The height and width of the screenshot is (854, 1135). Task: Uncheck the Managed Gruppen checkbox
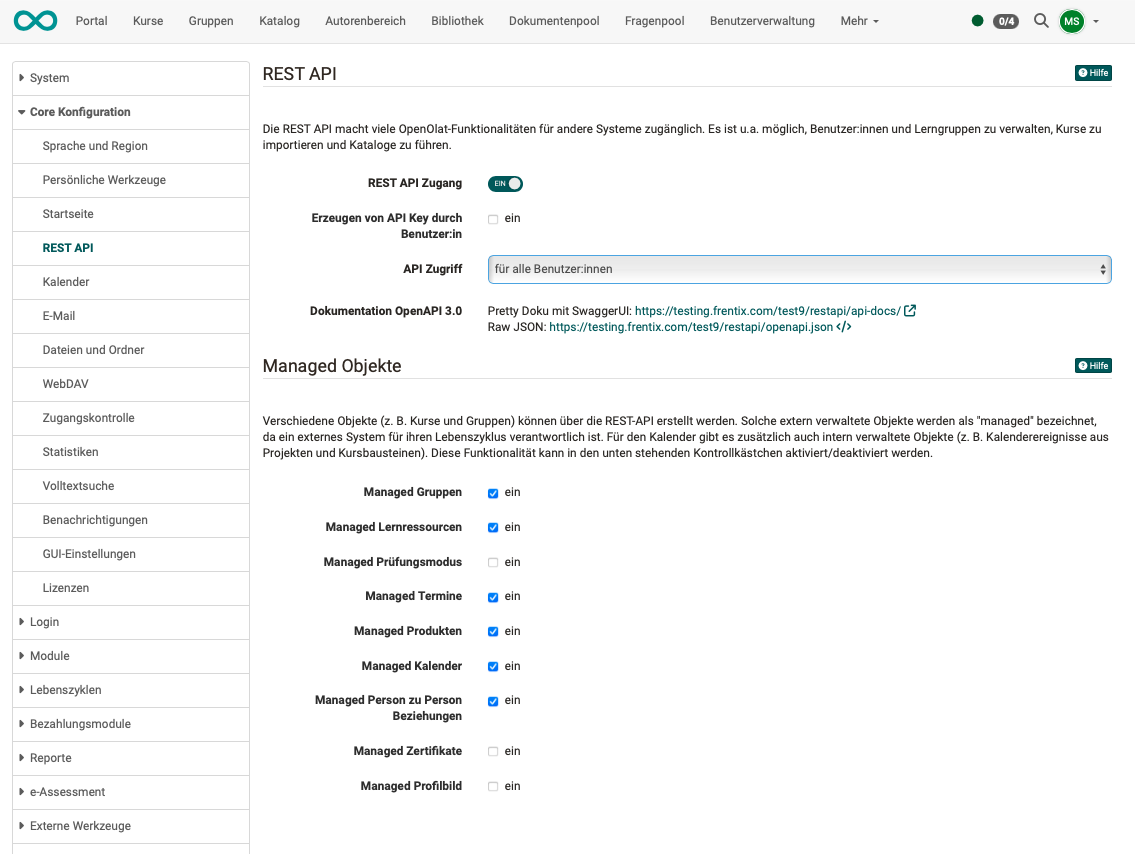tap(492, 492)
